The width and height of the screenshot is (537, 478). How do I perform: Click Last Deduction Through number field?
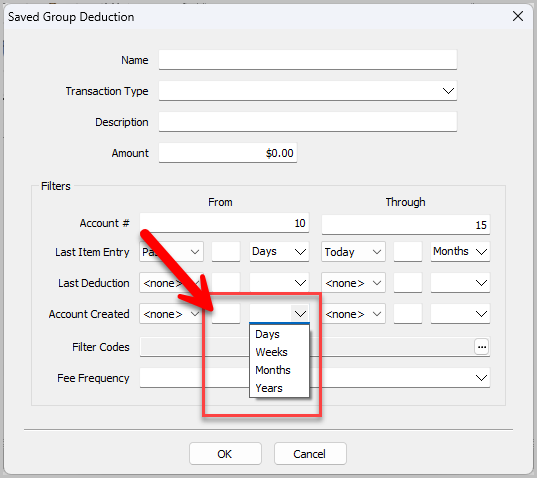[408, 283]
